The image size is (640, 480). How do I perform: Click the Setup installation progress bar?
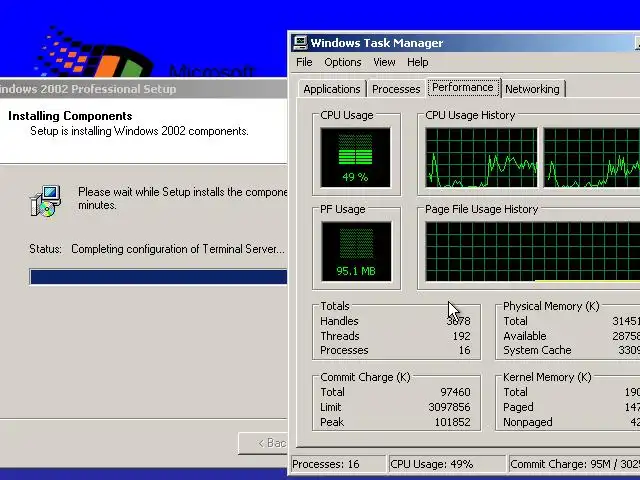pos(158,277)
